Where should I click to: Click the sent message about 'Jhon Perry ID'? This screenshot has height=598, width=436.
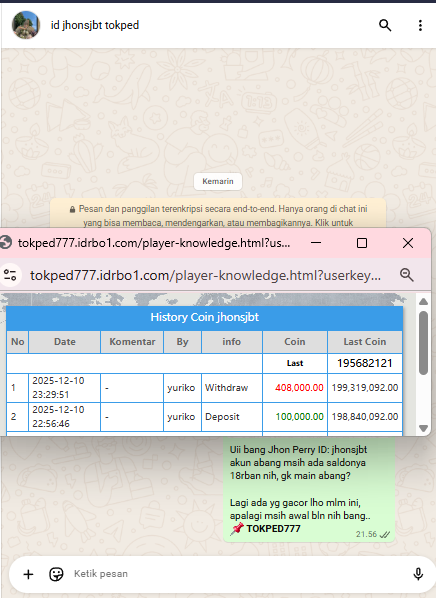click(309, 489)
